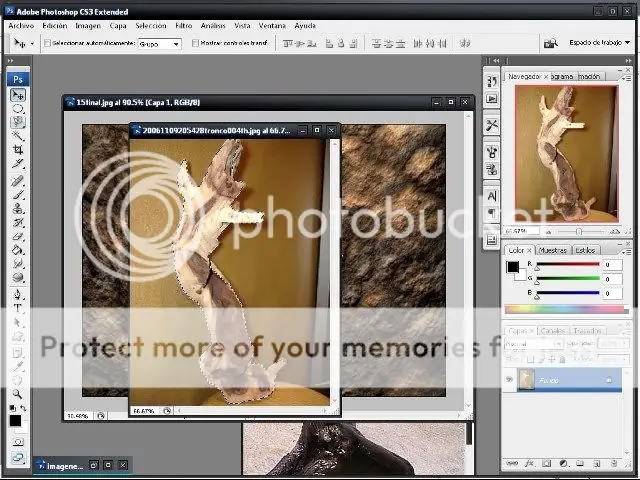Select the Fondo layer thumbnail
640x480 pixels.
(x=526, y=380)
